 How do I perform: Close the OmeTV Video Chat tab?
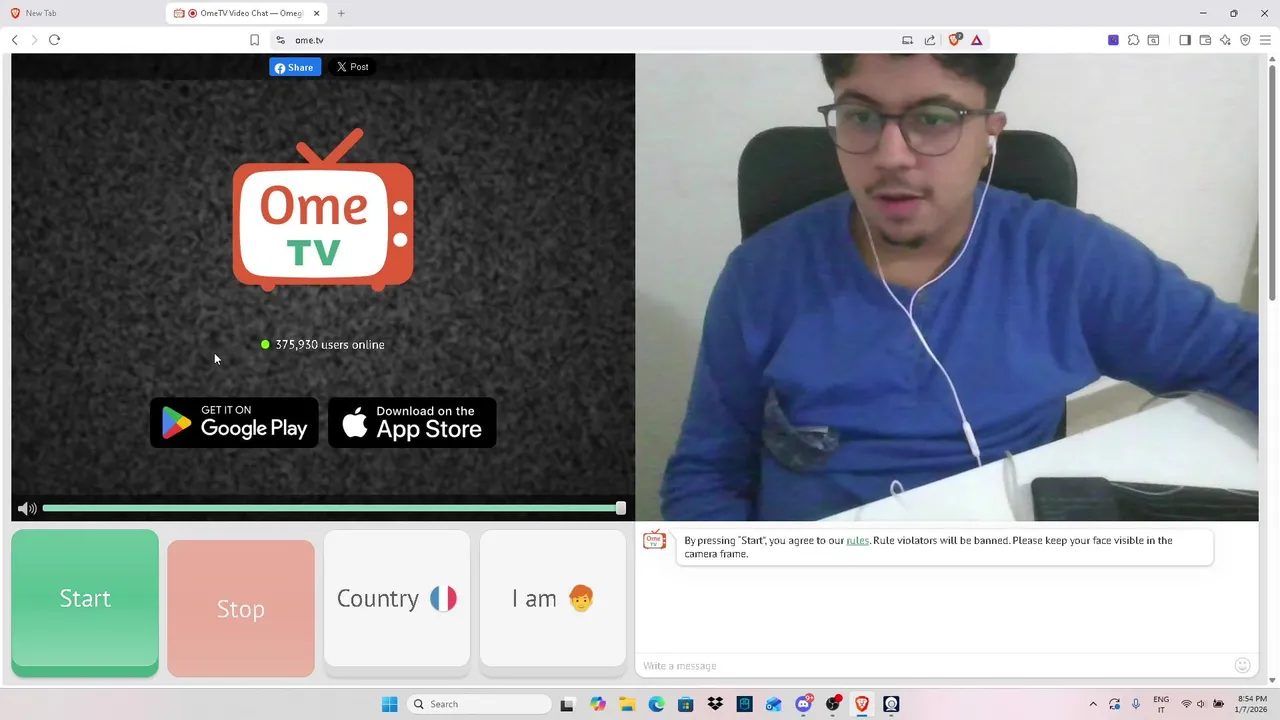point(317,13)
